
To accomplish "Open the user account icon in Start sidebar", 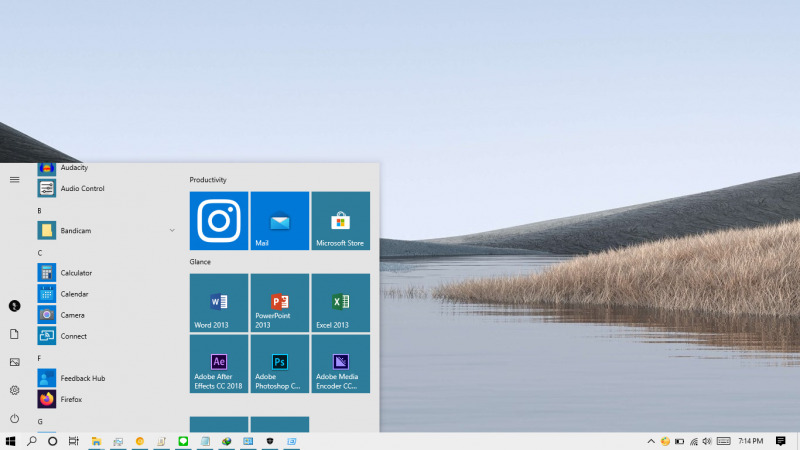I will click(14, 306).
